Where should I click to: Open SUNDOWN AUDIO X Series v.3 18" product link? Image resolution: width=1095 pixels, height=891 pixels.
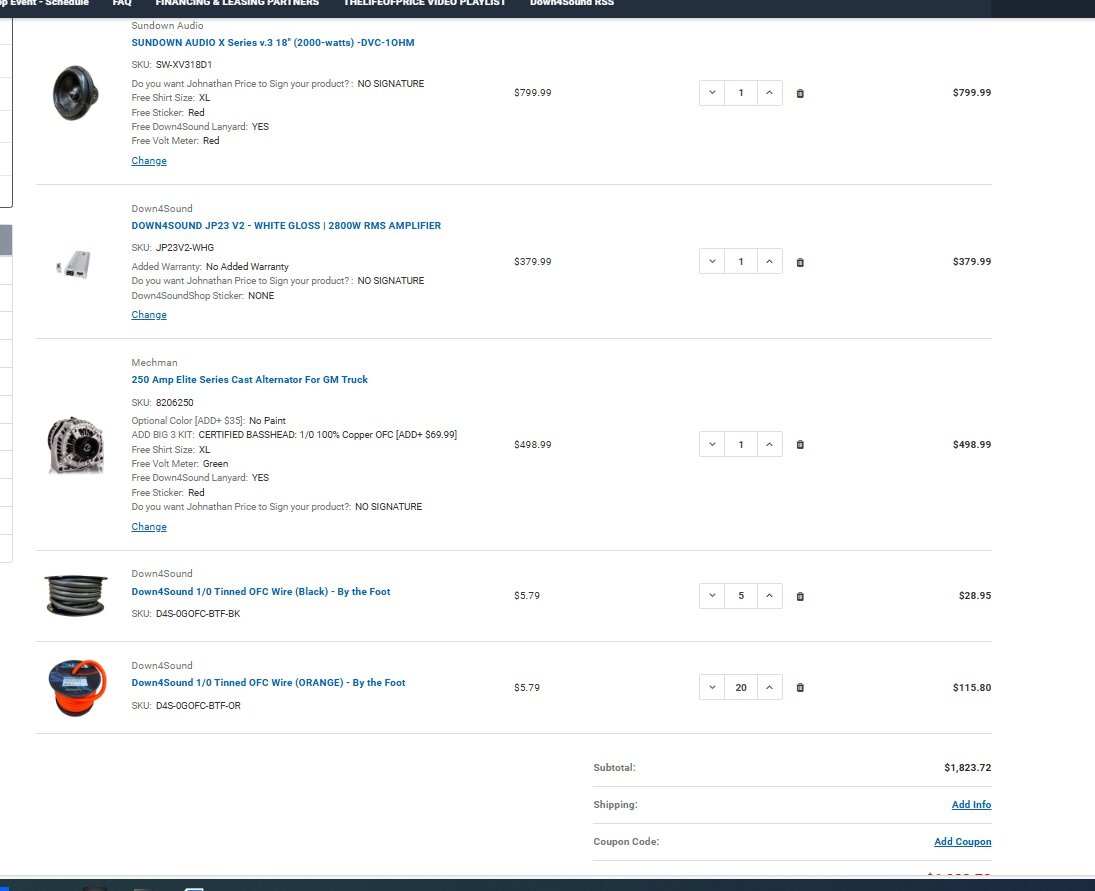tap(273, 43)
